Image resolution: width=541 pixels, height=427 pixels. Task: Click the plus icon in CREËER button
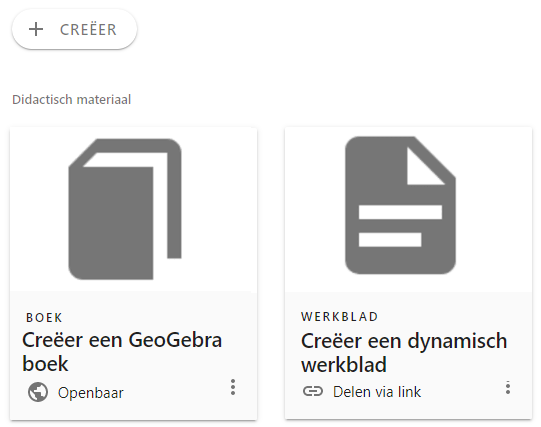36,29
